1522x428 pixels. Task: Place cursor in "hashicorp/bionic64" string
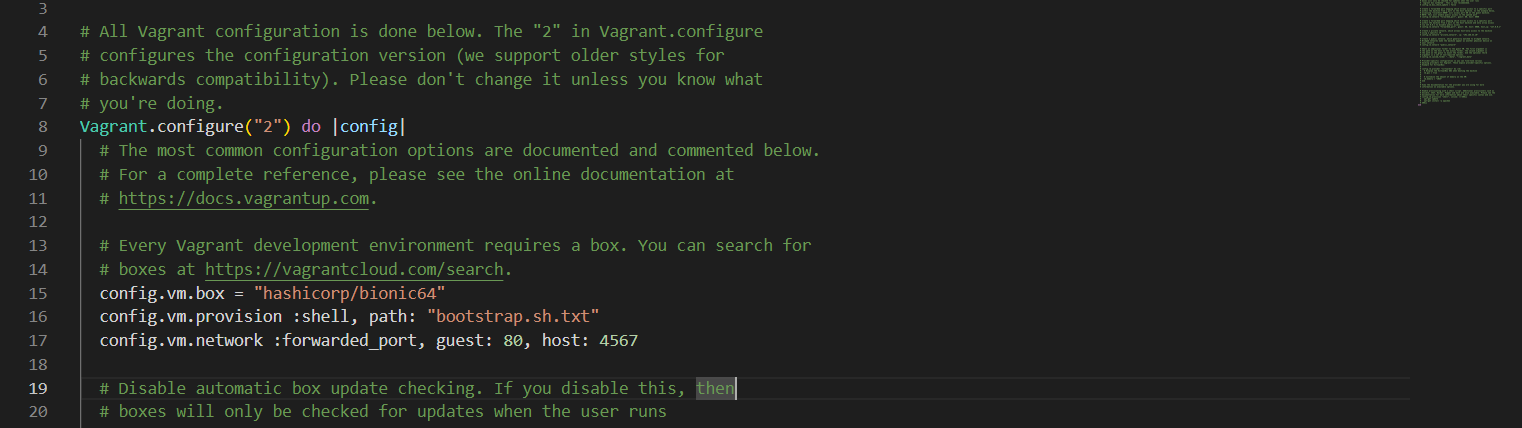(x=349, y=294)
